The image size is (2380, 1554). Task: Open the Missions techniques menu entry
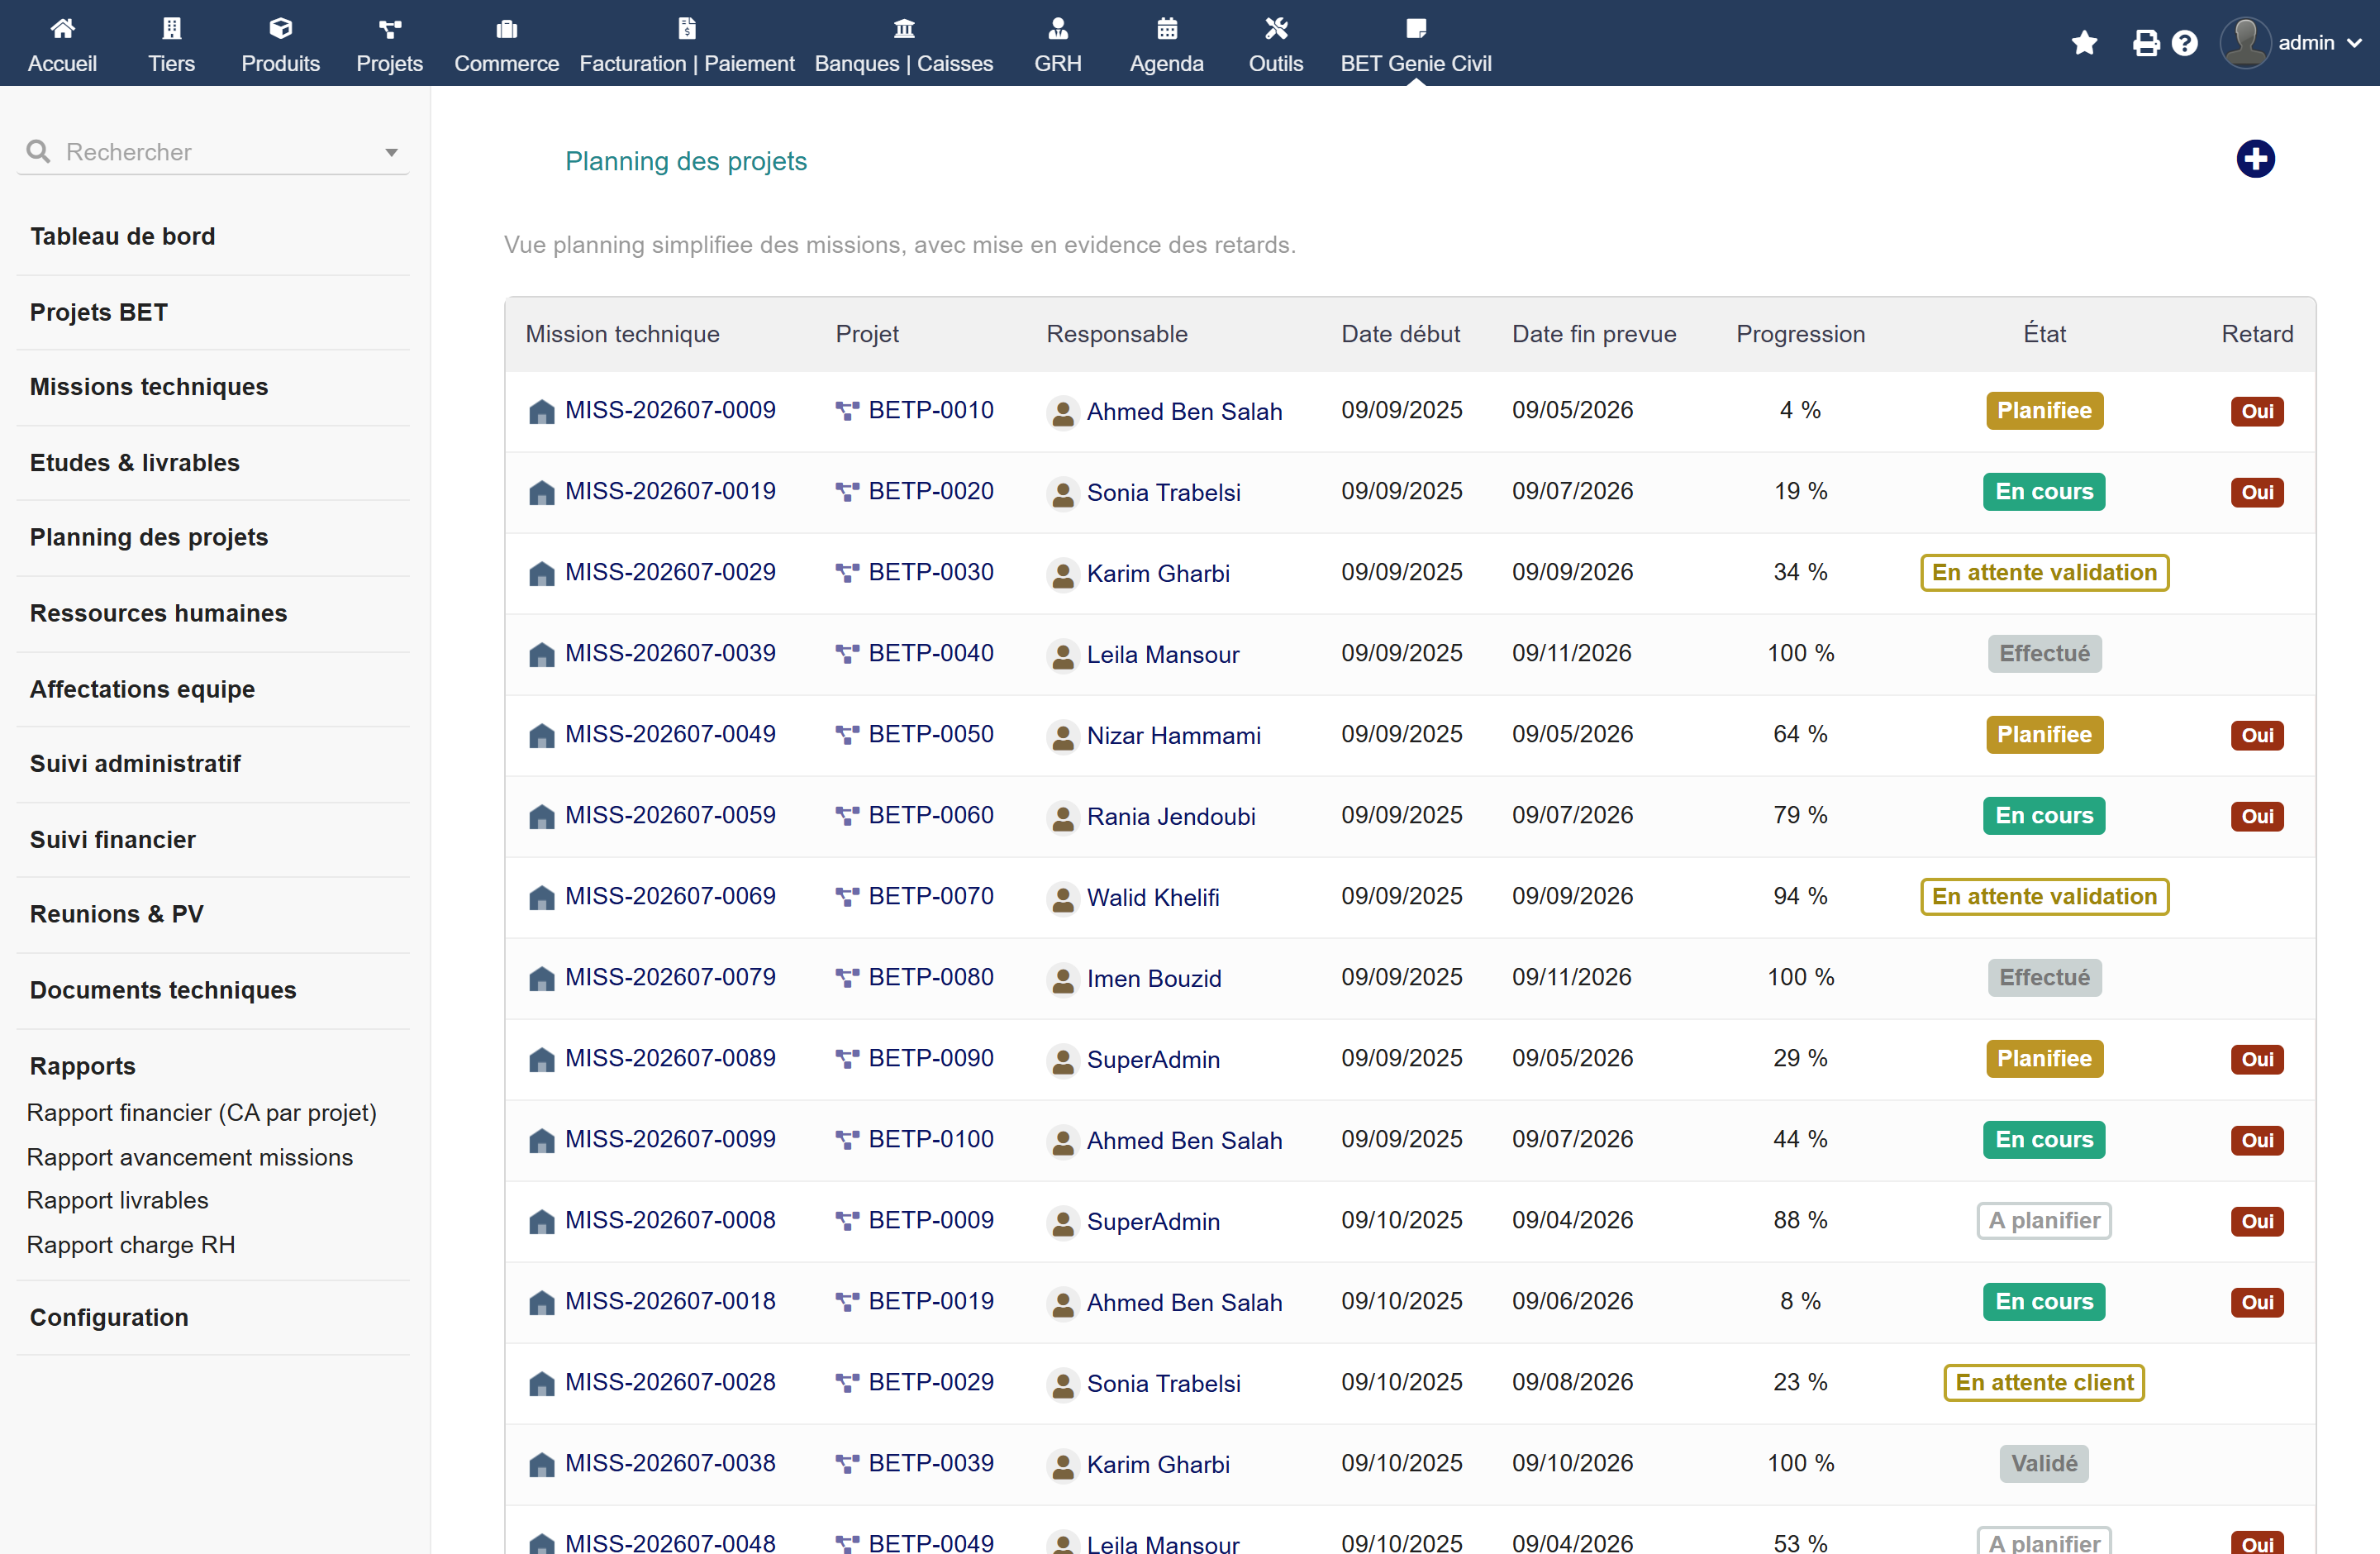149,387
